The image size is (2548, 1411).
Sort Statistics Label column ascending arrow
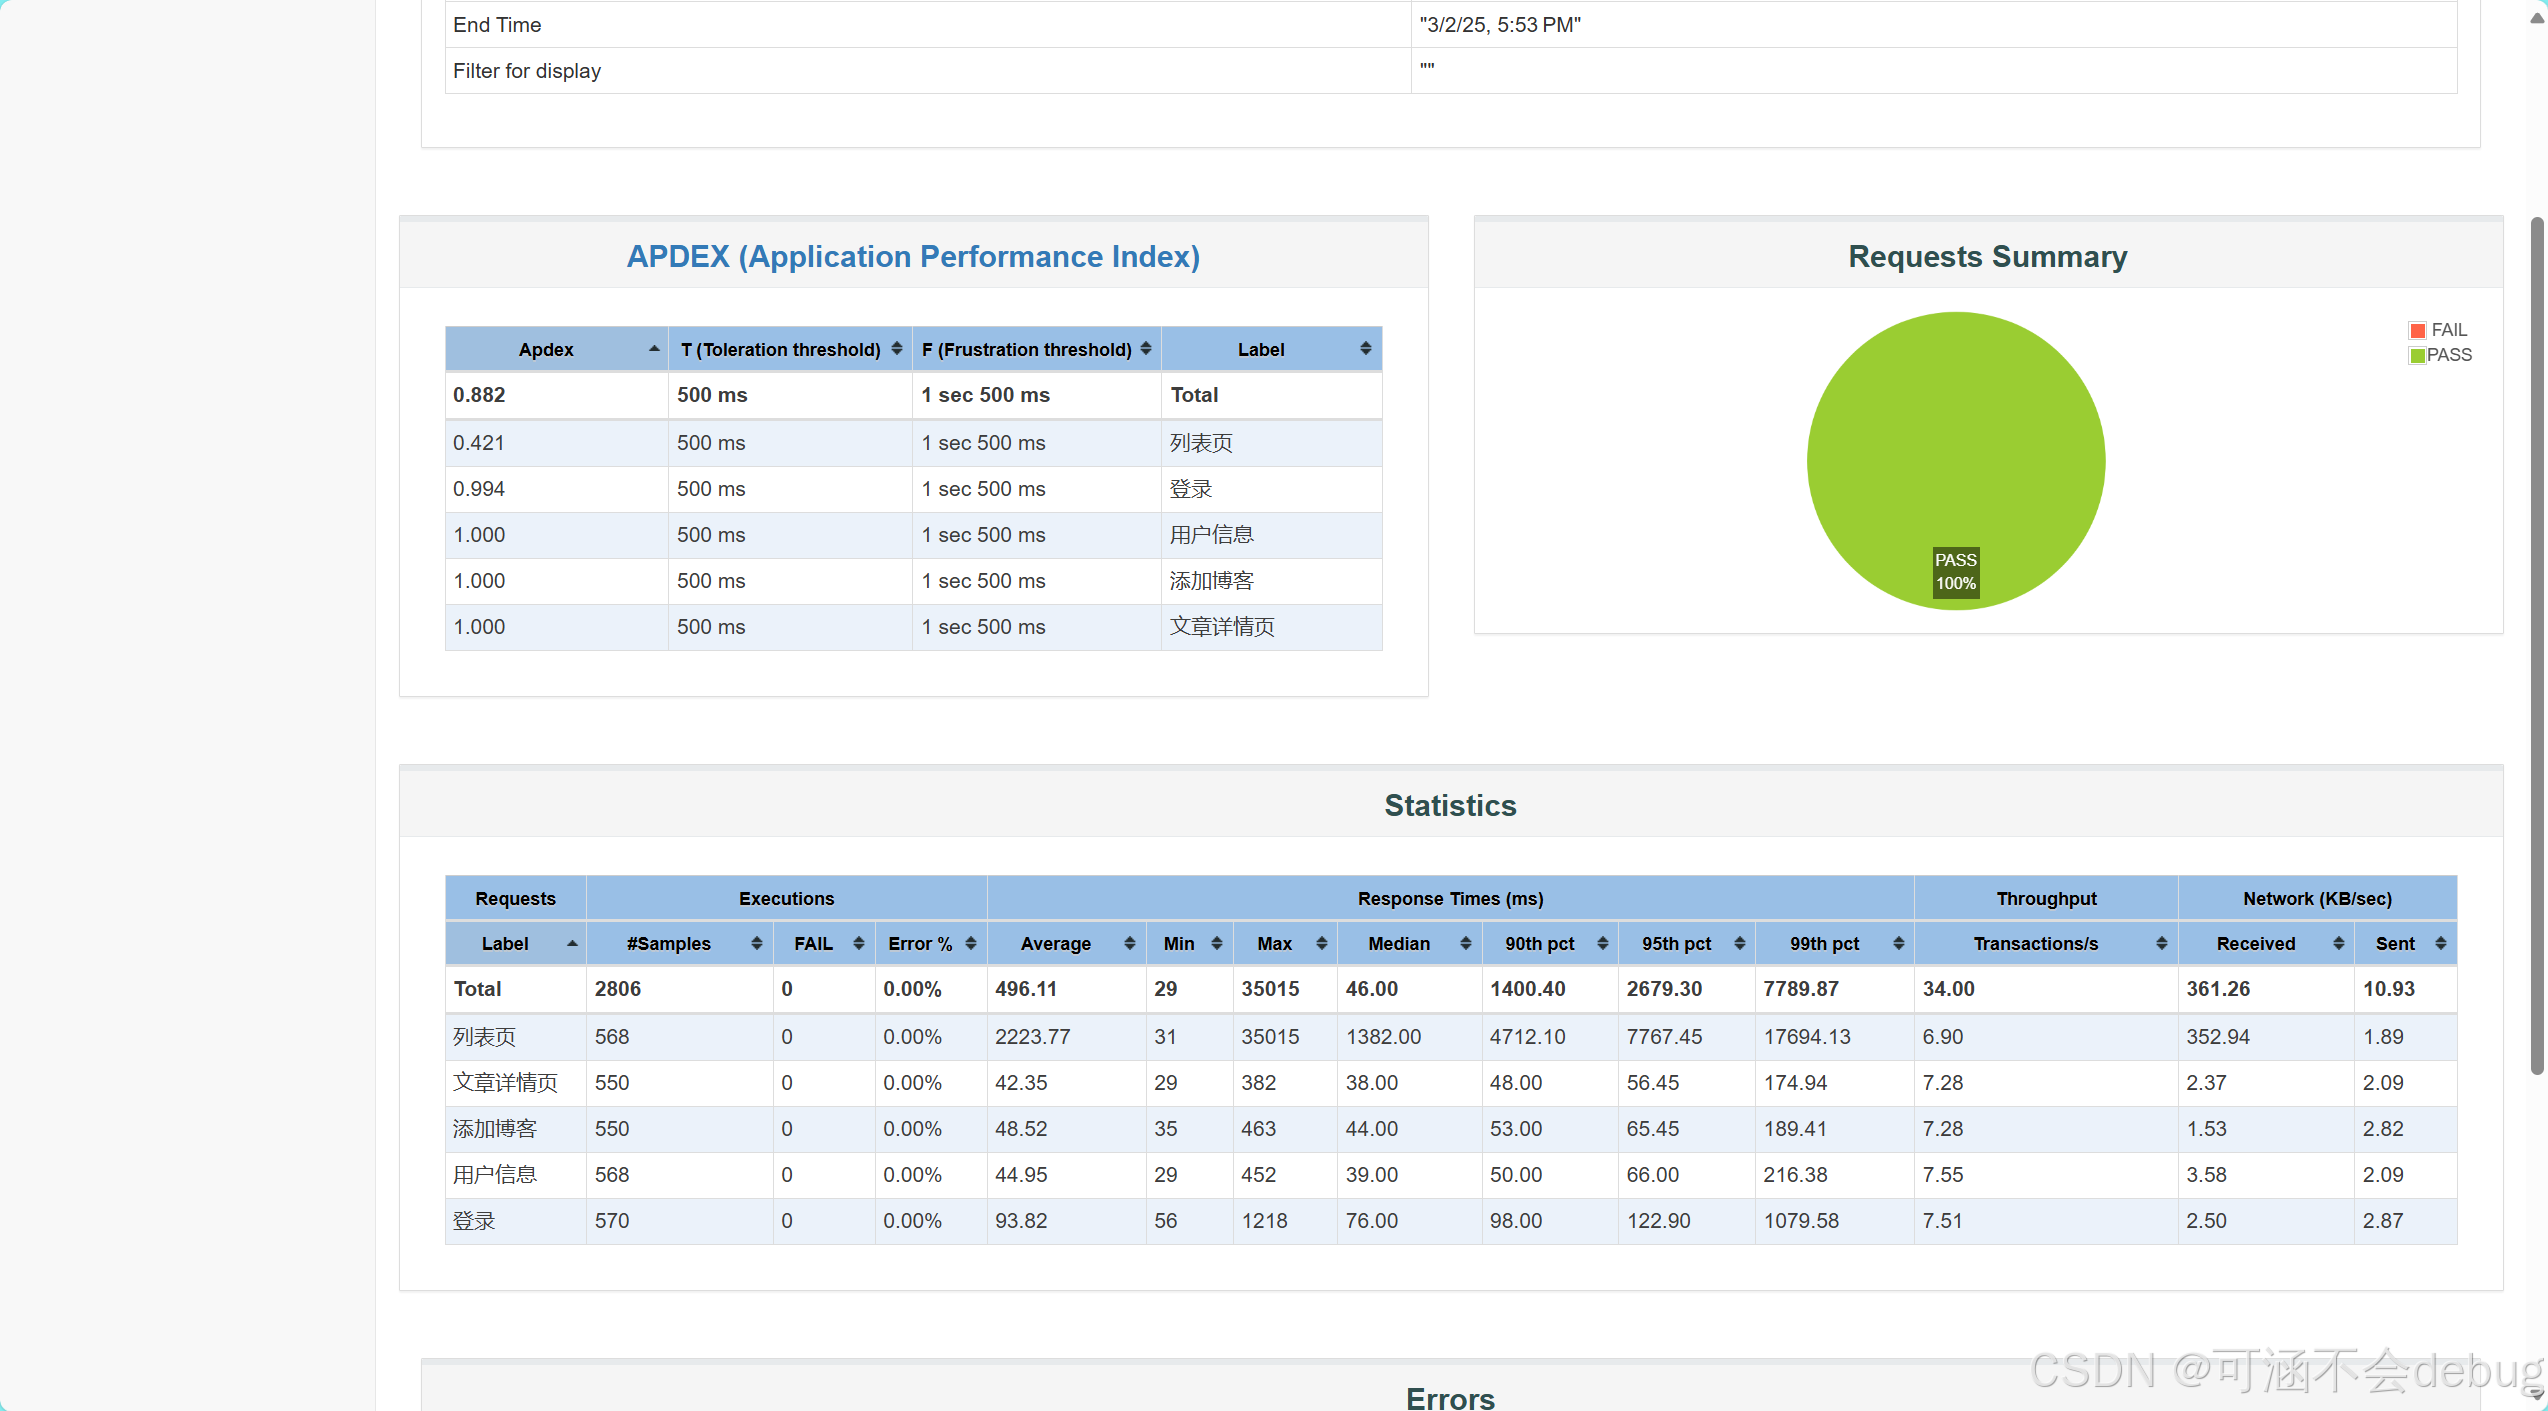(572, 943)
